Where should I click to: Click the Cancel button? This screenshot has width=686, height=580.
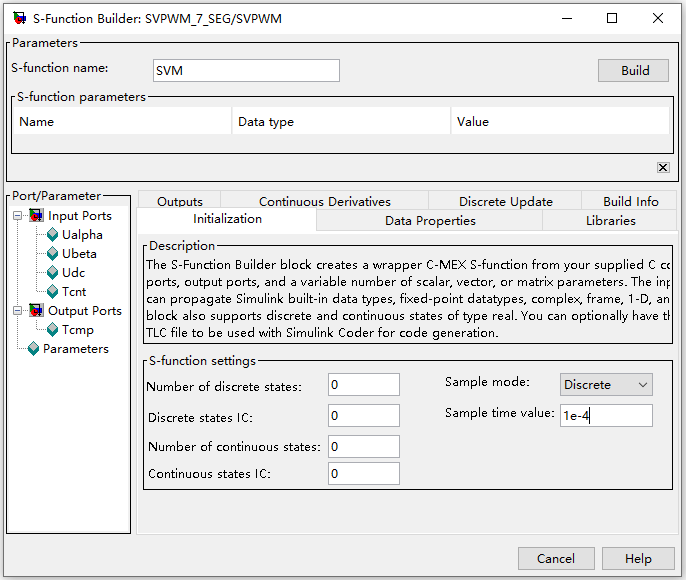point(556,559)
